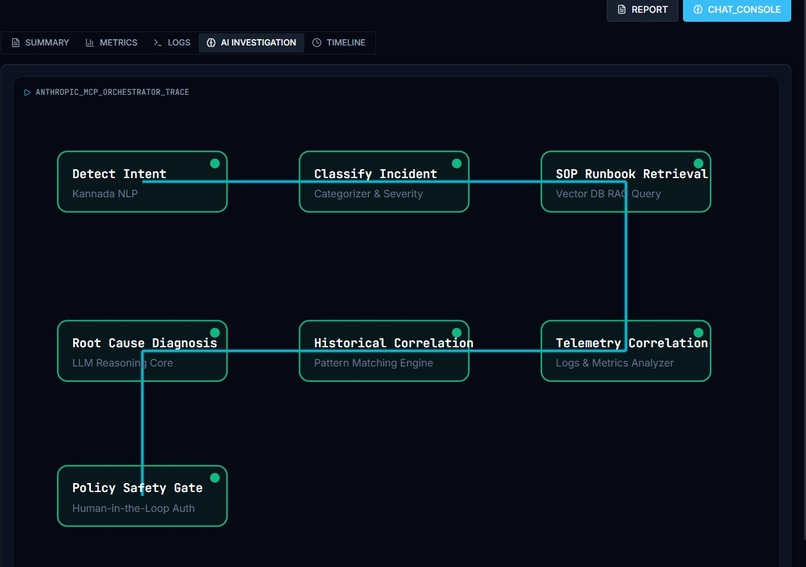Click the 'Logs & Metrics Analyzer' subtitle

tap(614, 363)
